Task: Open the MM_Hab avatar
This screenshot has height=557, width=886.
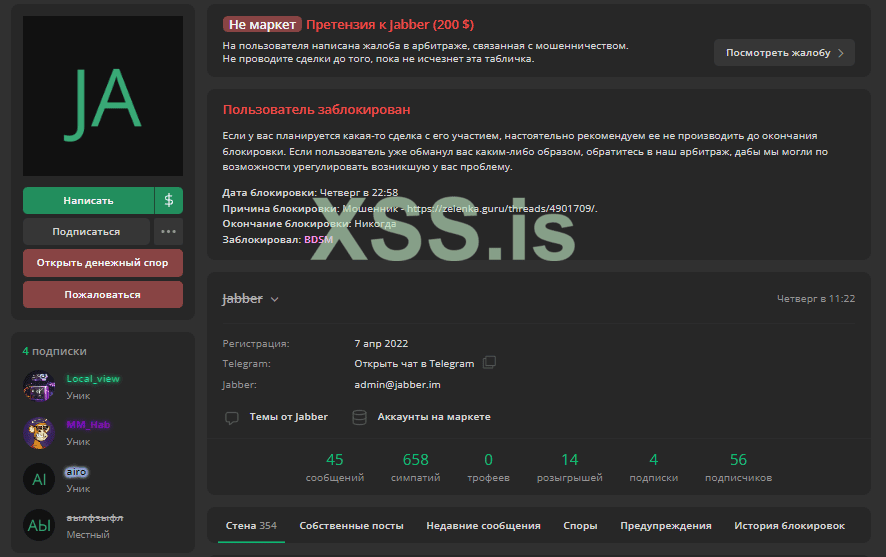Action: pos(39,433)
